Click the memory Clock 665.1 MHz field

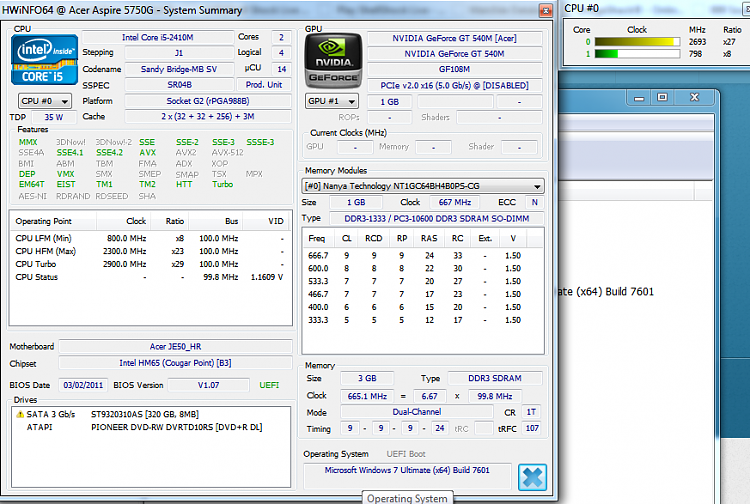point(367,396)
